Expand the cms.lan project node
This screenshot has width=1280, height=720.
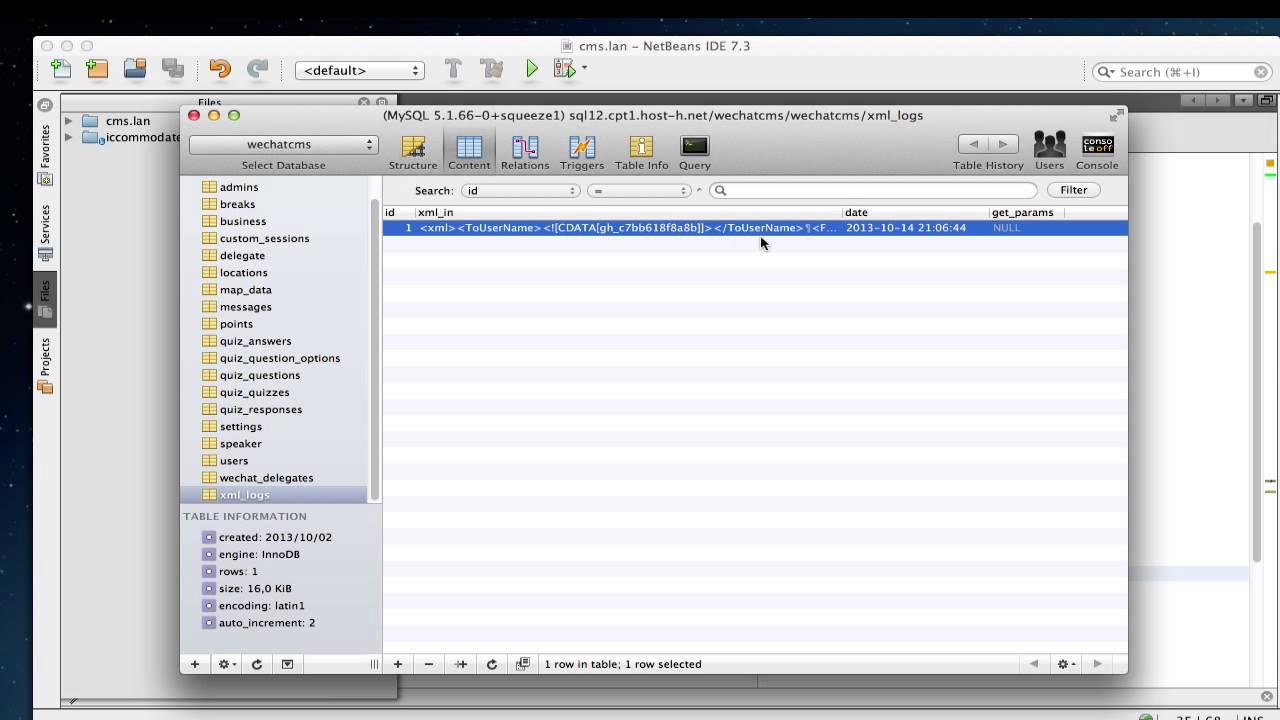(x=69, y=121)
